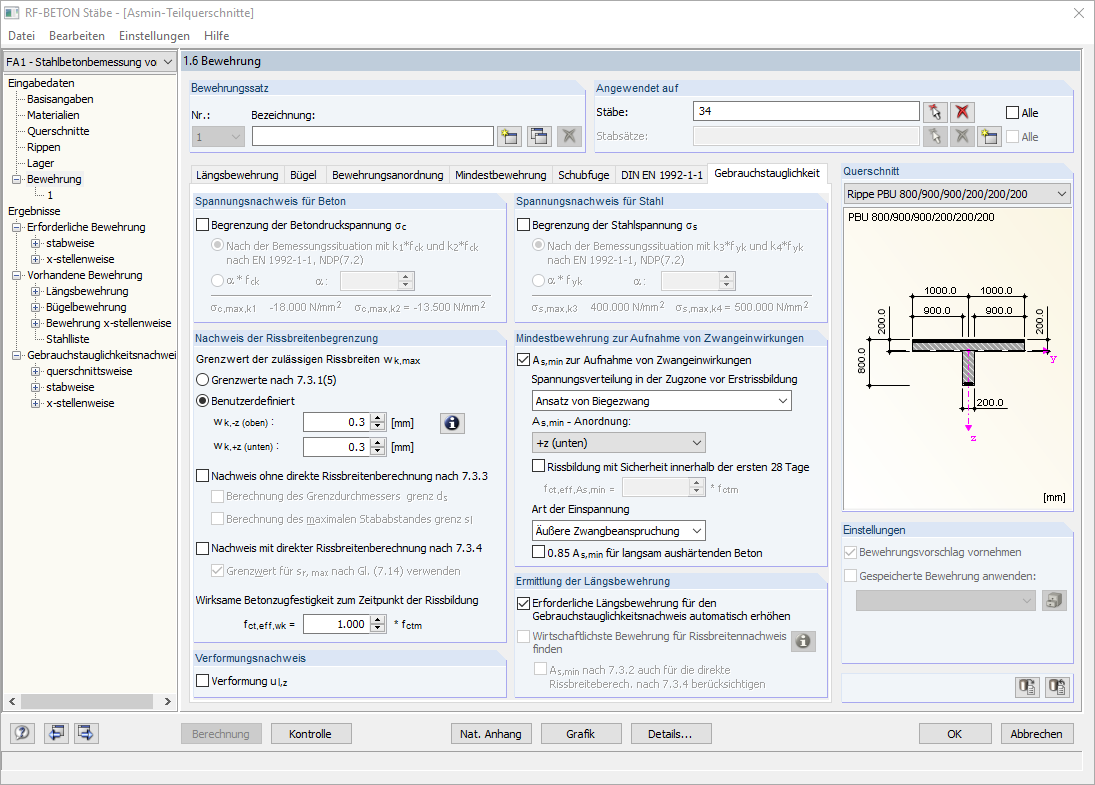Image resolution: width=1095 pixels, height=785 pixels.
Task: Click the info icon beside Wirtschaftlichste Bewehrung finden
Action: (803, 641)
